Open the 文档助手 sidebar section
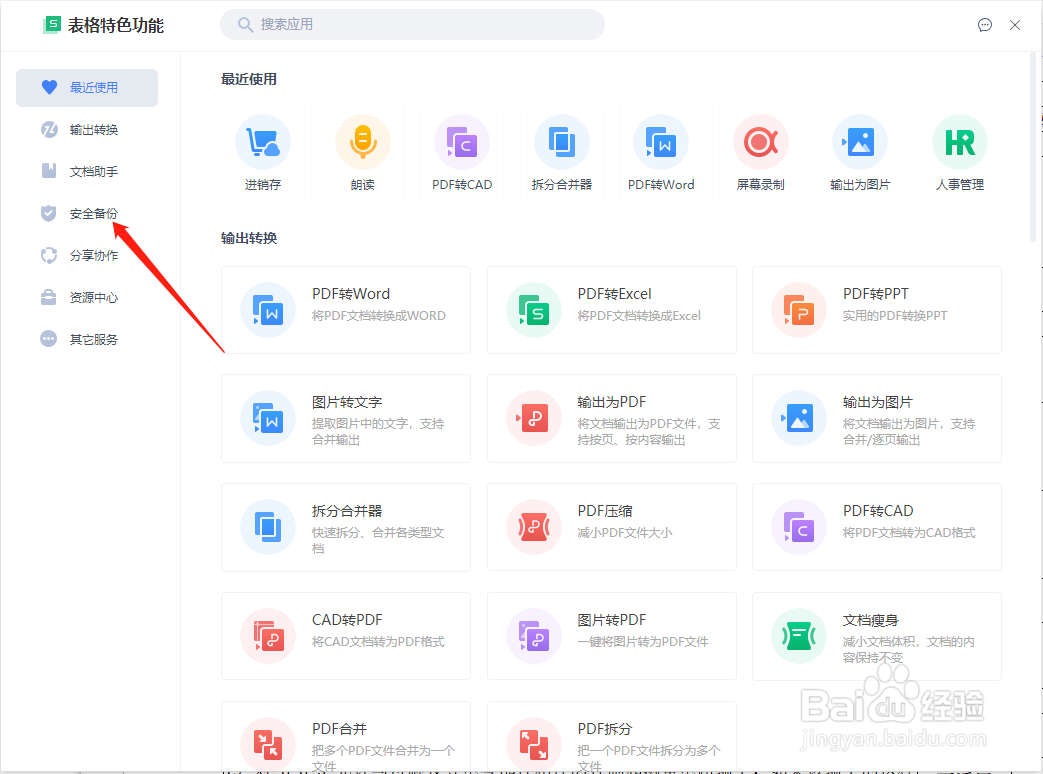This screenshot has height=774, width=1043. pos(86,171)
